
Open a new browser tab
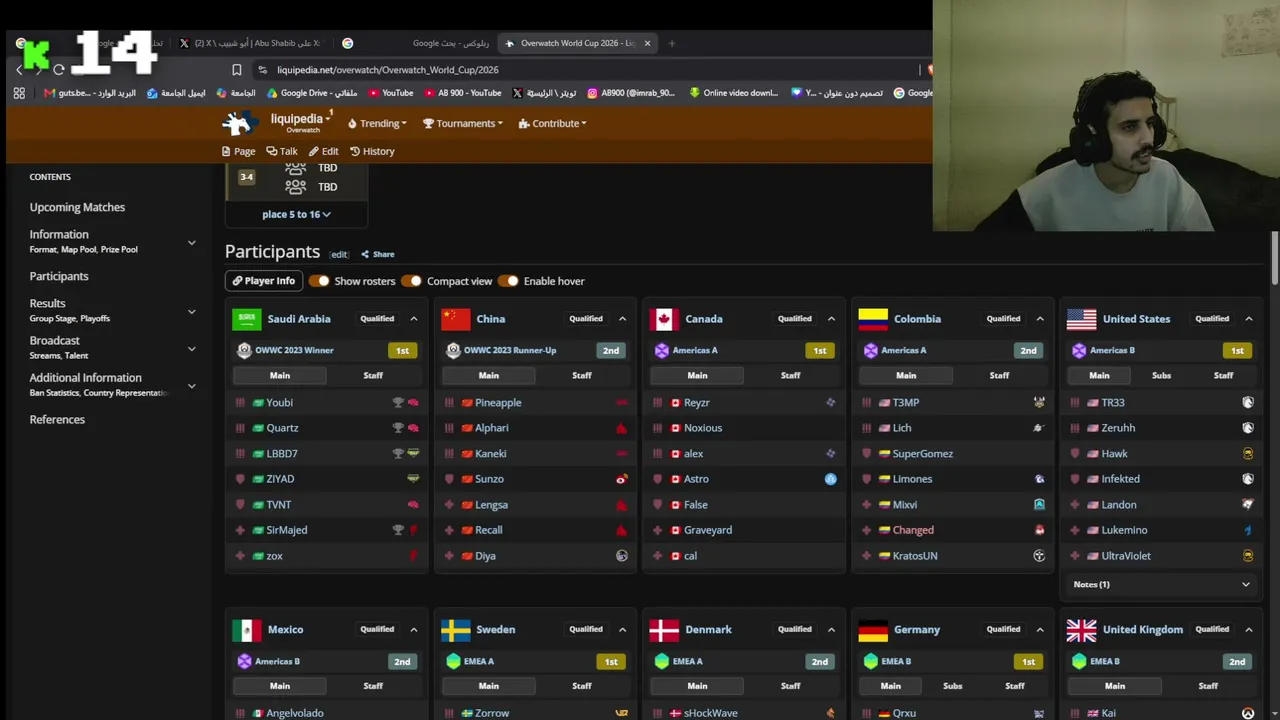coord(671,43)
